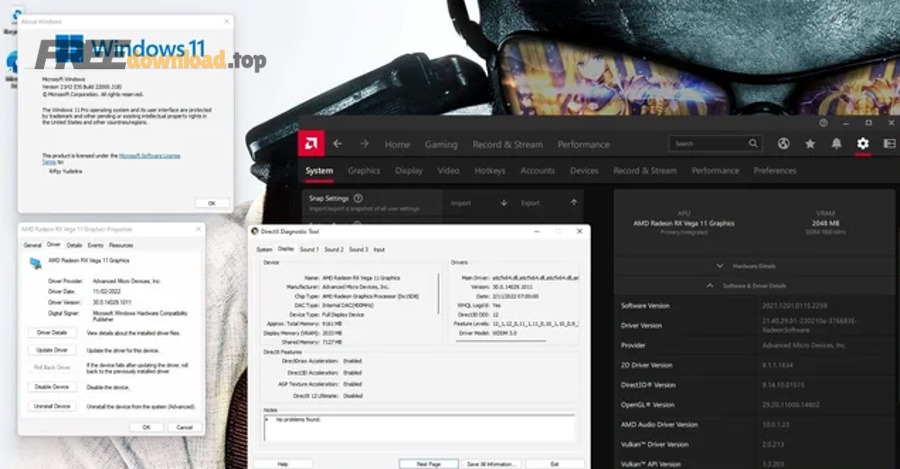Open Sound 2 tab in DirectX Diagnostic Tool

click(x=333, y=250)
